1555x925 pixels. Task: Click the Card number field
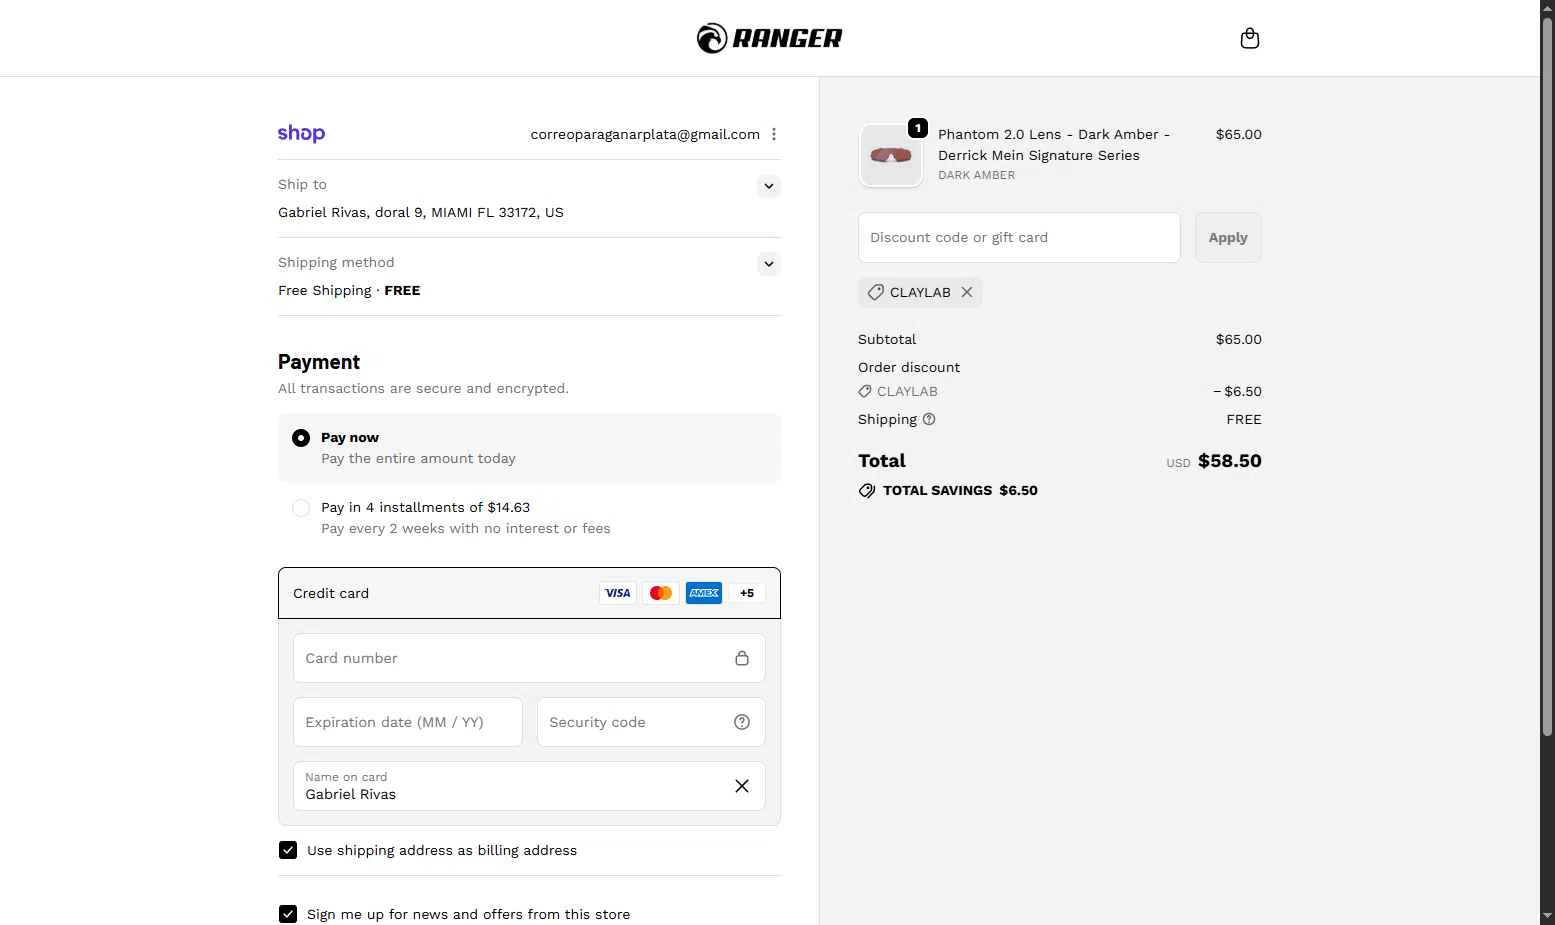click(x=529, y=658)
